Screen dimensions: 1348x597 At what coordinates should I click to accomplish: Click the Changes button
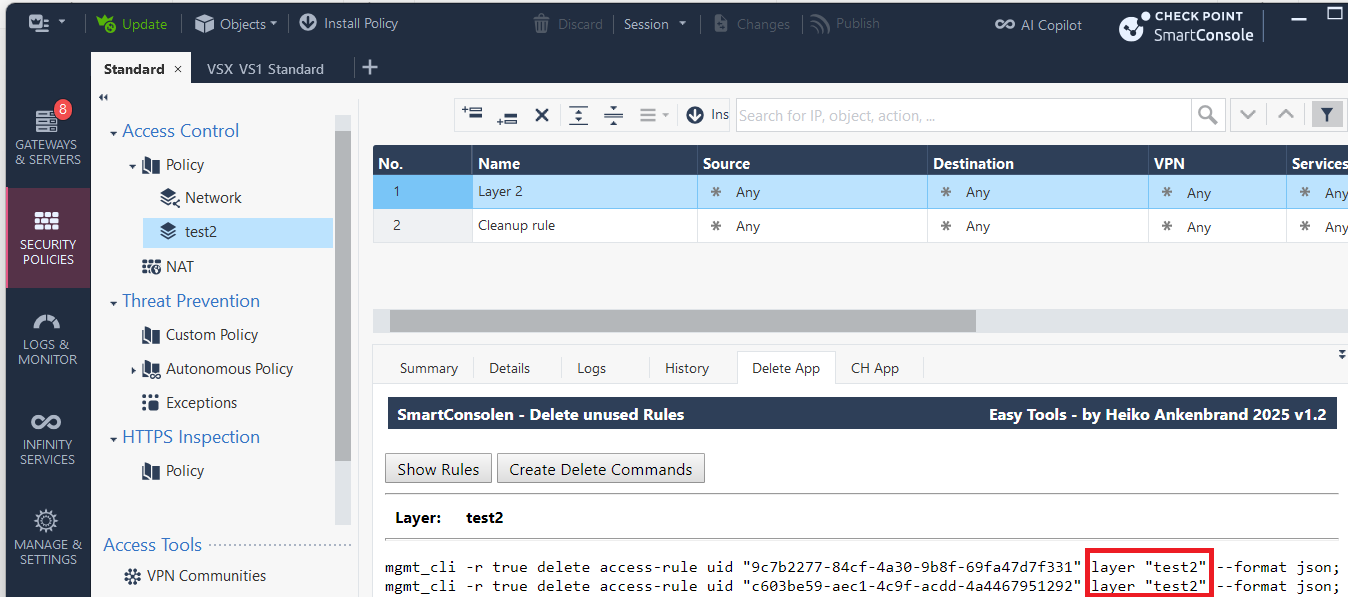point(752,24)
